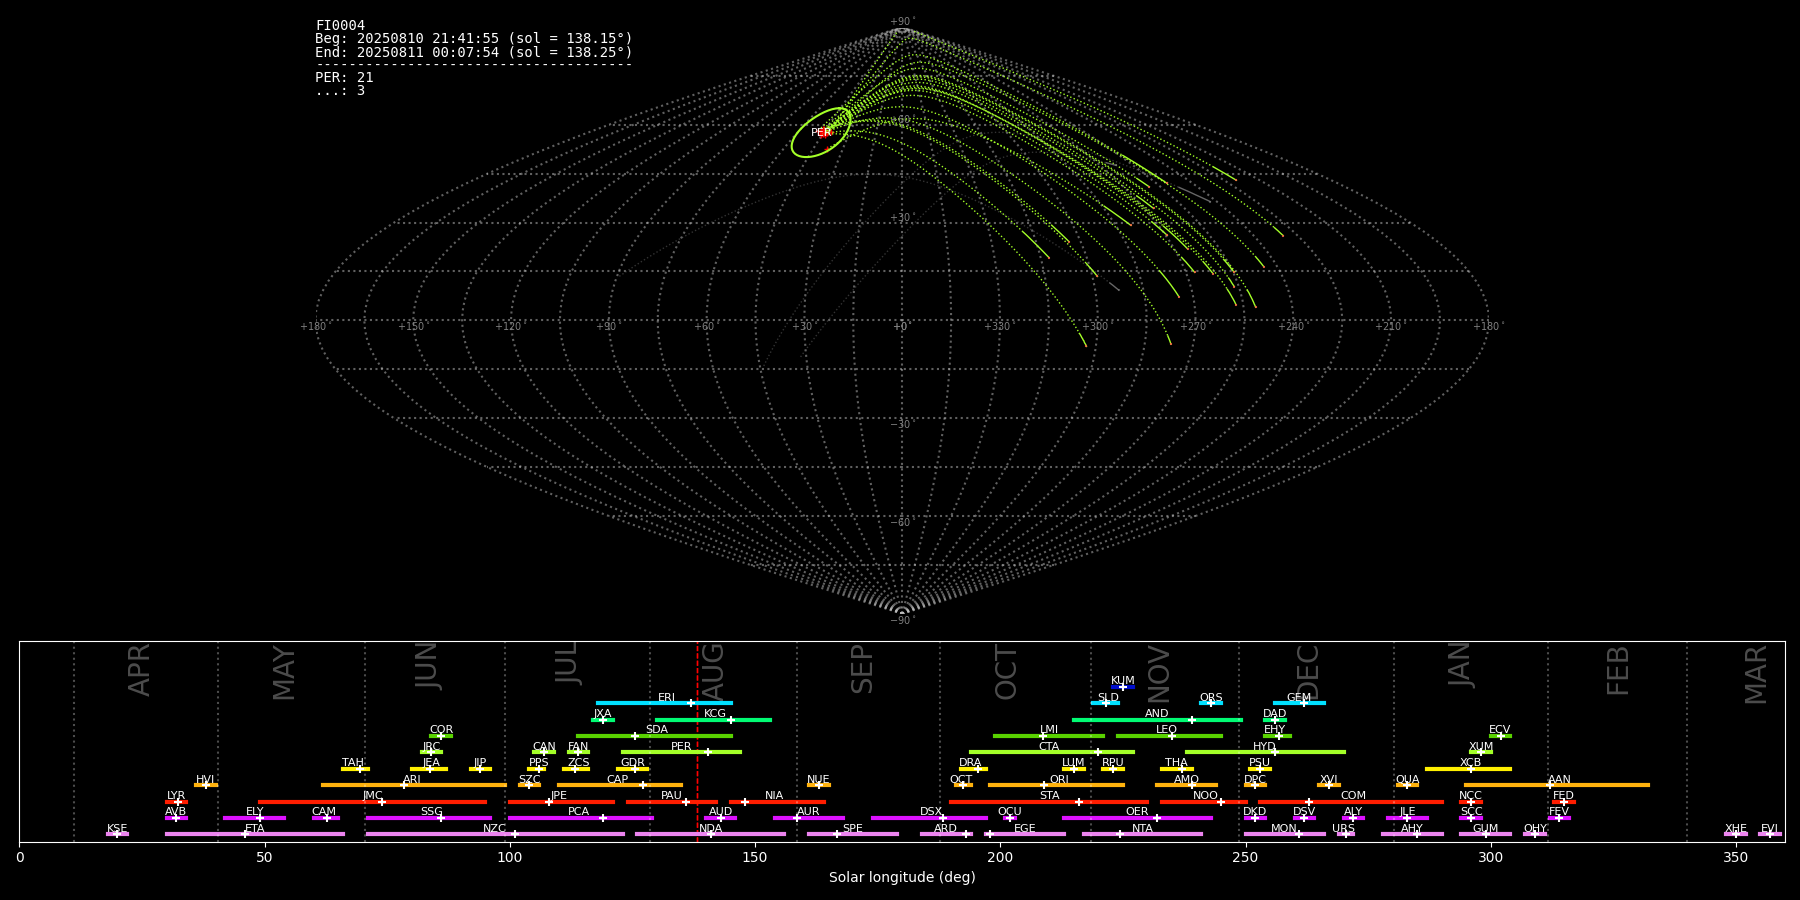Click the OCT month label in timeline
This screenshot has width=1800, height=900.
(x=1006, y=672)
